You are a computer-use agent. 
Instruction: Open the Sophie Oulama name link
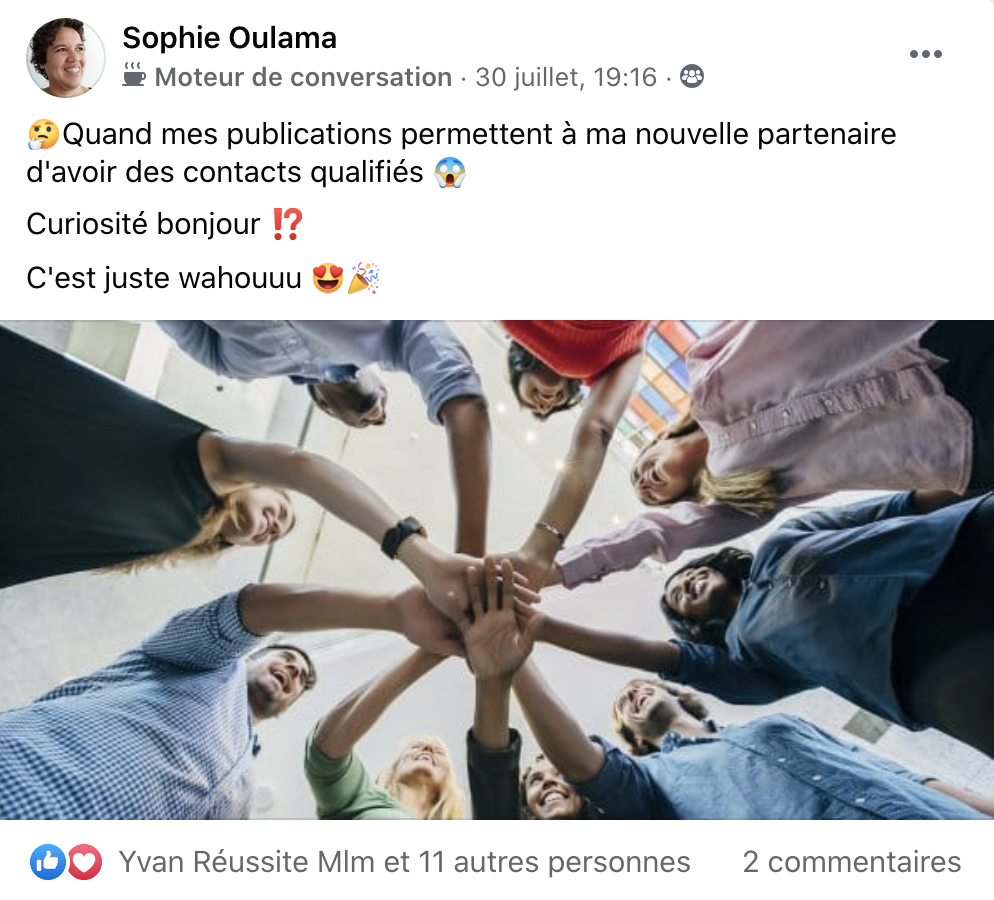tap(229, 38)
